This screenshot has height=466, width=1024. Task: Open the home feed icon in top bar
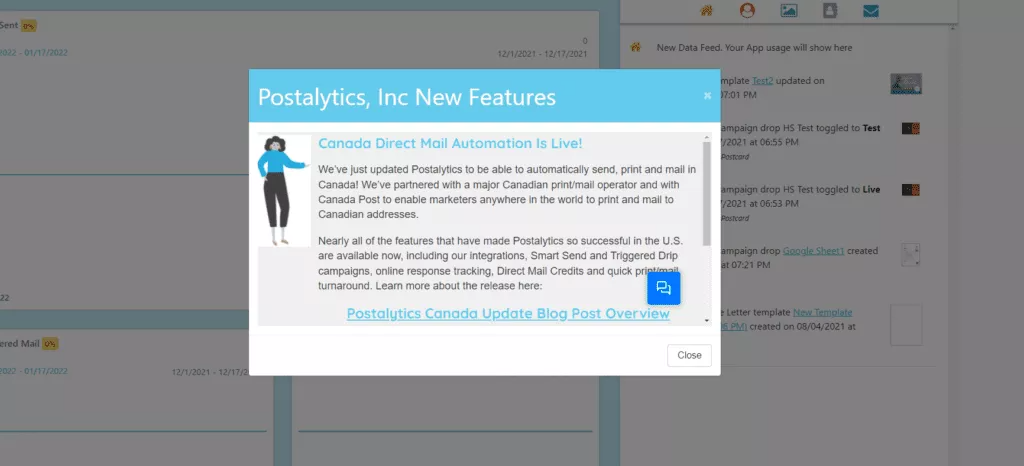coord(706,10)
